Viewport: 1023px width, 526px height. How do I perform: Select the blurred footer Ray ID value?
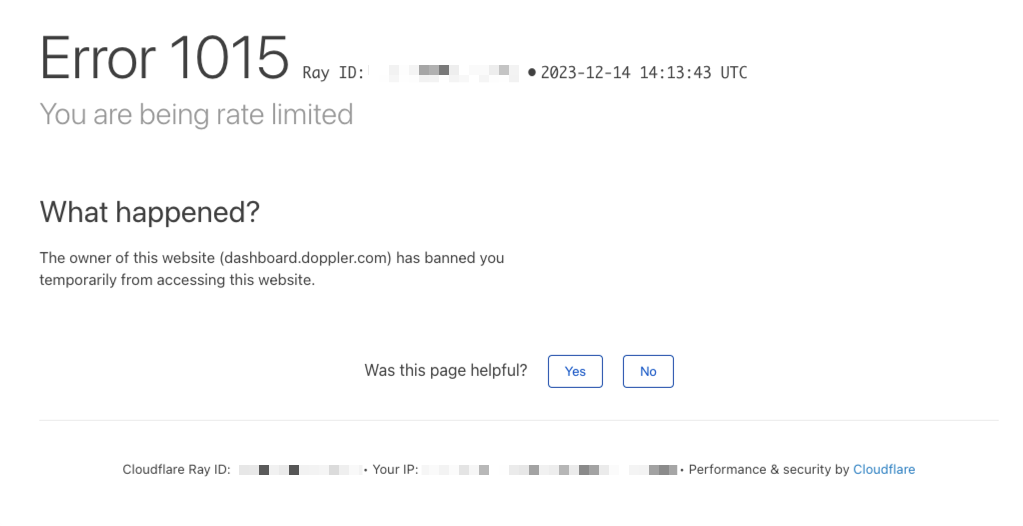tap(300, 470)
